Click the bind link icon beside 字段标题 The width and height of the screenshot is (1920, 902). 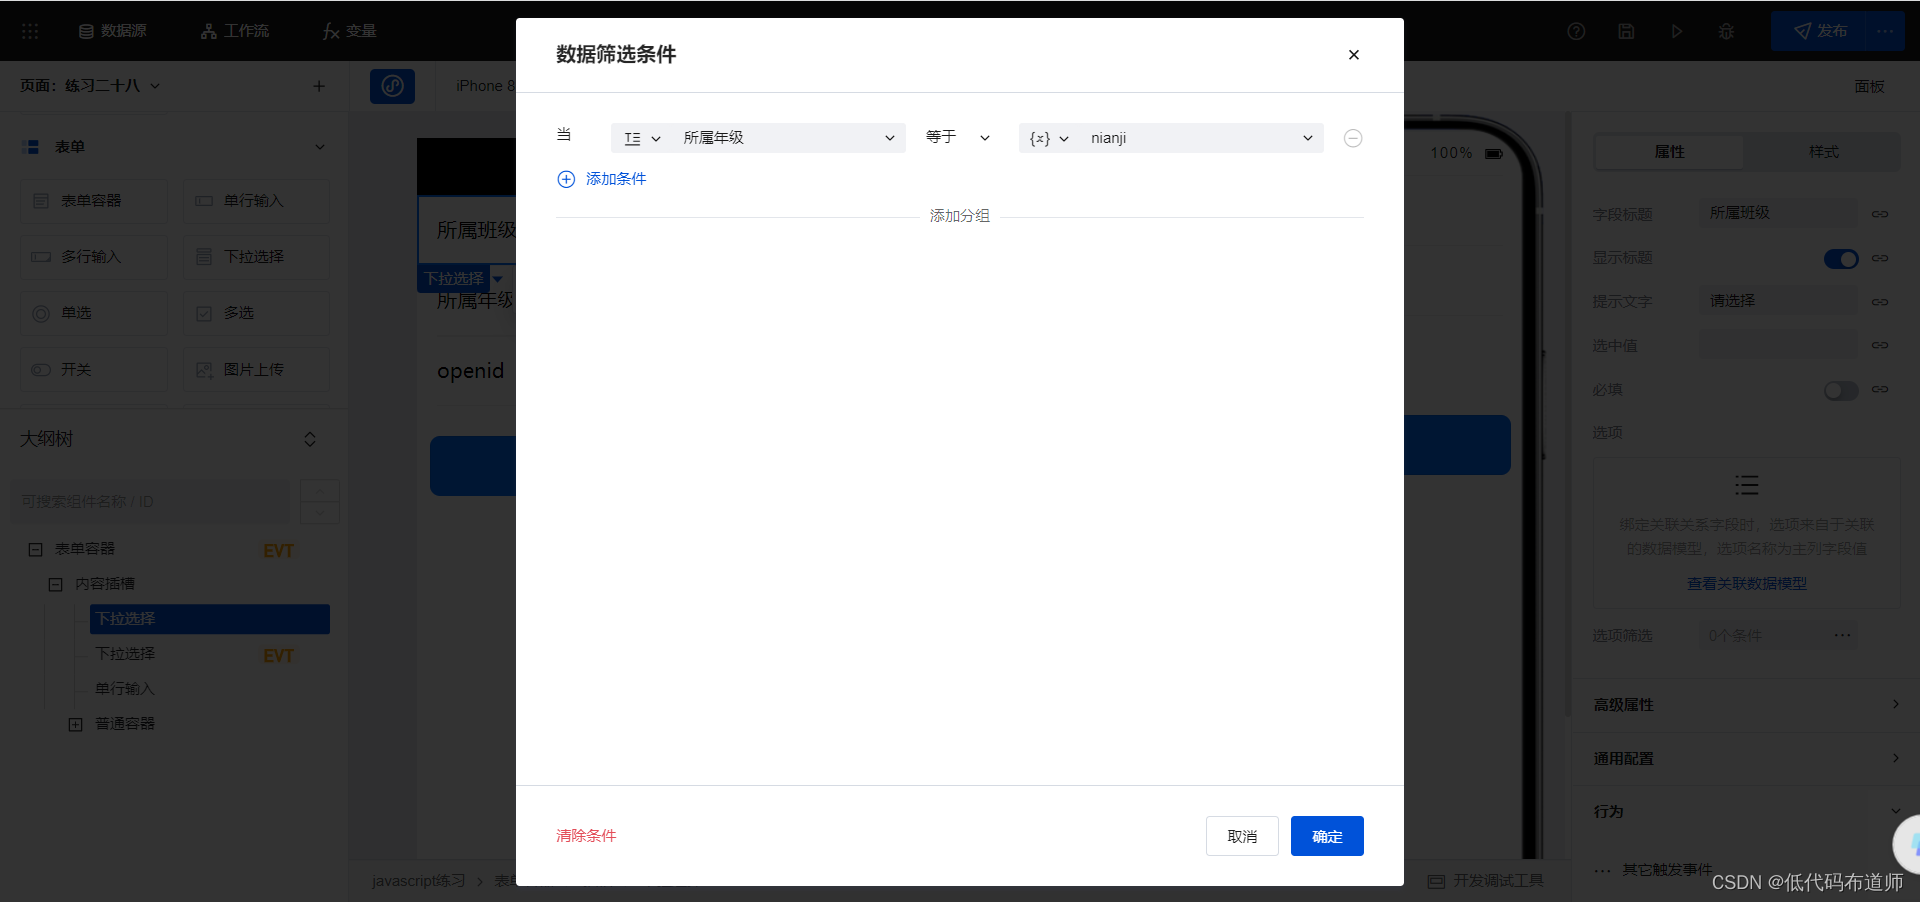click(1880, 214)
